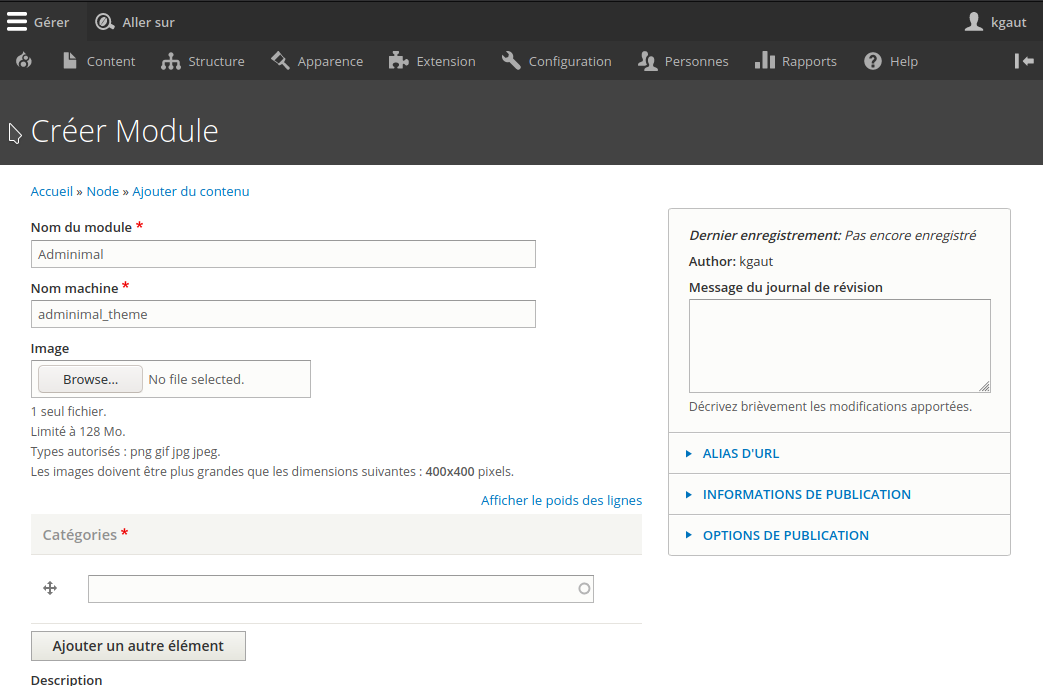Image resolution: width=1043 pixels, height=686 pixels.
Task: Expand Options de publication section
Action: [x=785, y=535]
